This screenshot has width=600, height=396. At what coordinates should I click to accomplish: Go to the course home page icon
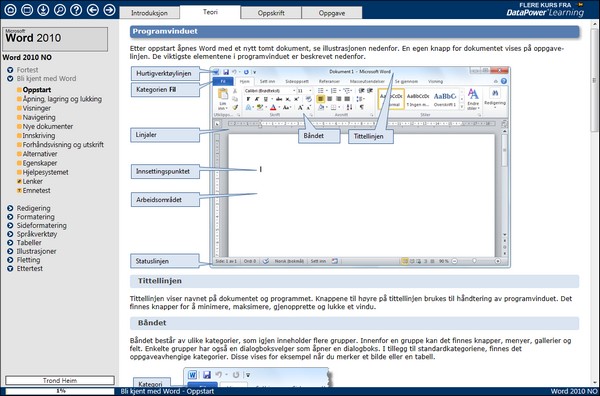pyautogui.click(x=10, y=10)
